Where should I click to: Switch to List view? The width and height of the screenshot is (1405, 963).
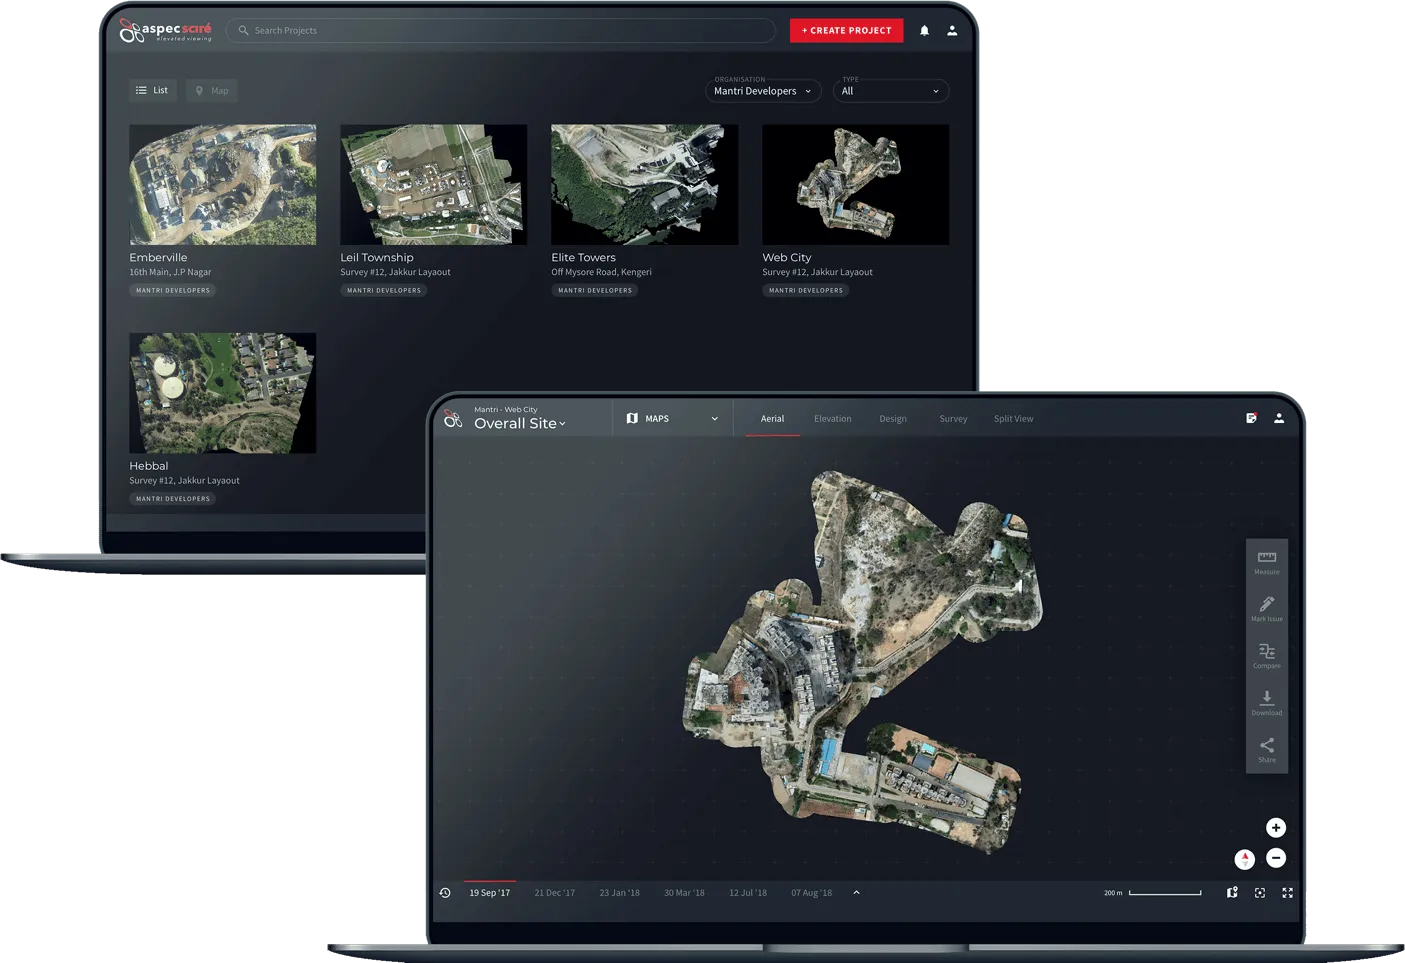[x=153, y=90]
